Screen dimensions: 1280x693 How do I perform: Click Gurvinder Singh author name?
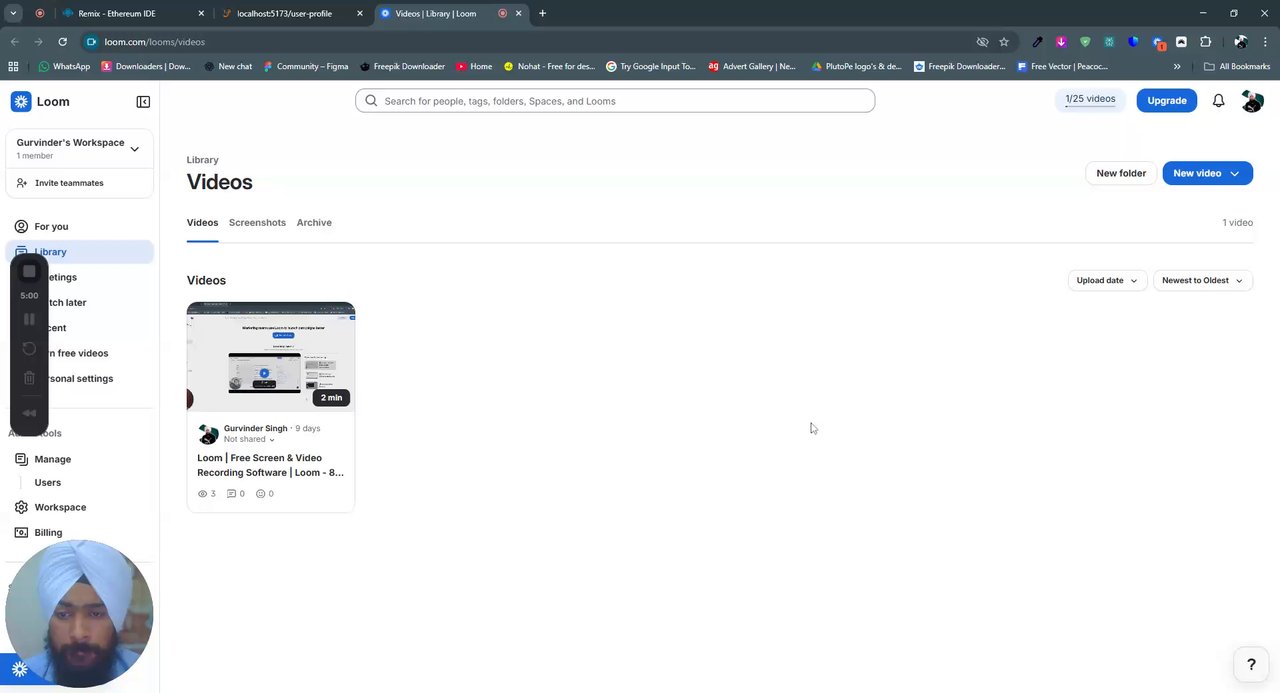[x=255, y=429]
